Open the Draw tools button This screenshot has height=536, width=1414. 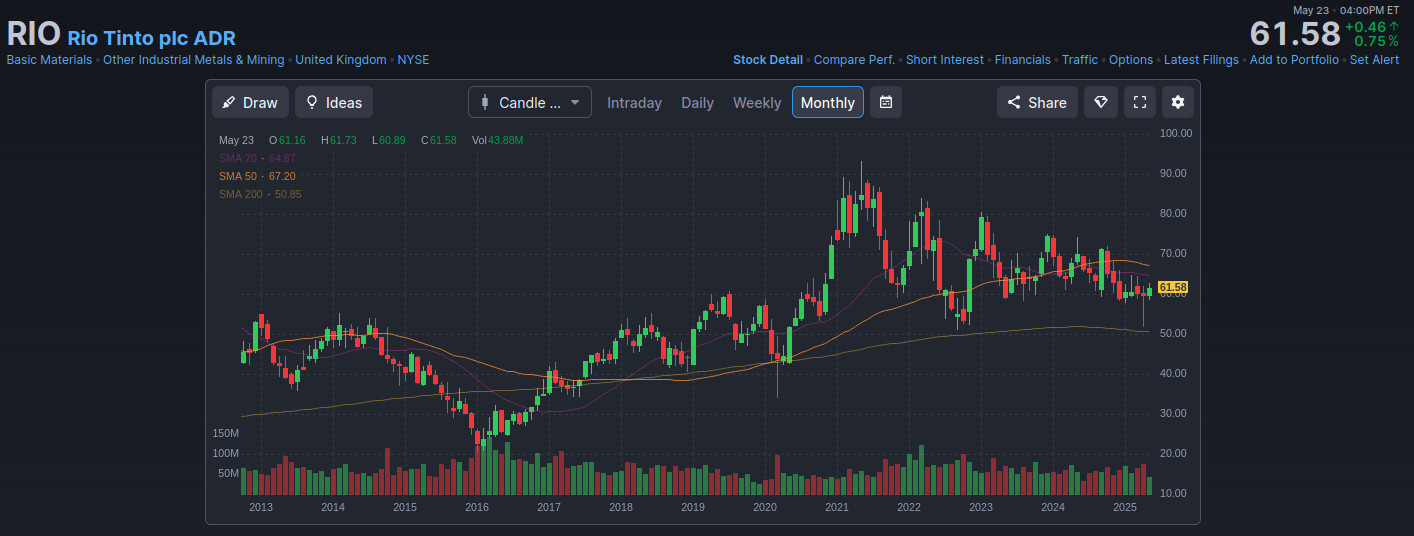click(250, 102)
